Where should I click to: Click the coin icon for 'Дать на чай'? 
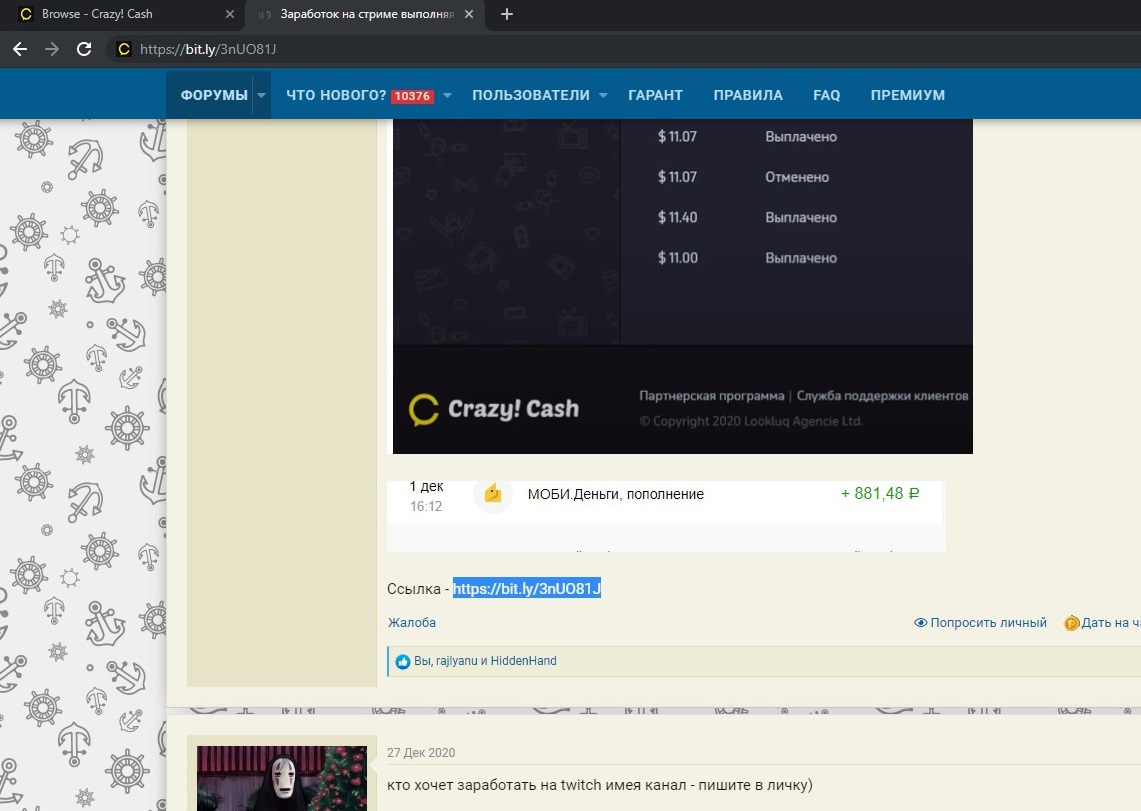[1071, 623]
